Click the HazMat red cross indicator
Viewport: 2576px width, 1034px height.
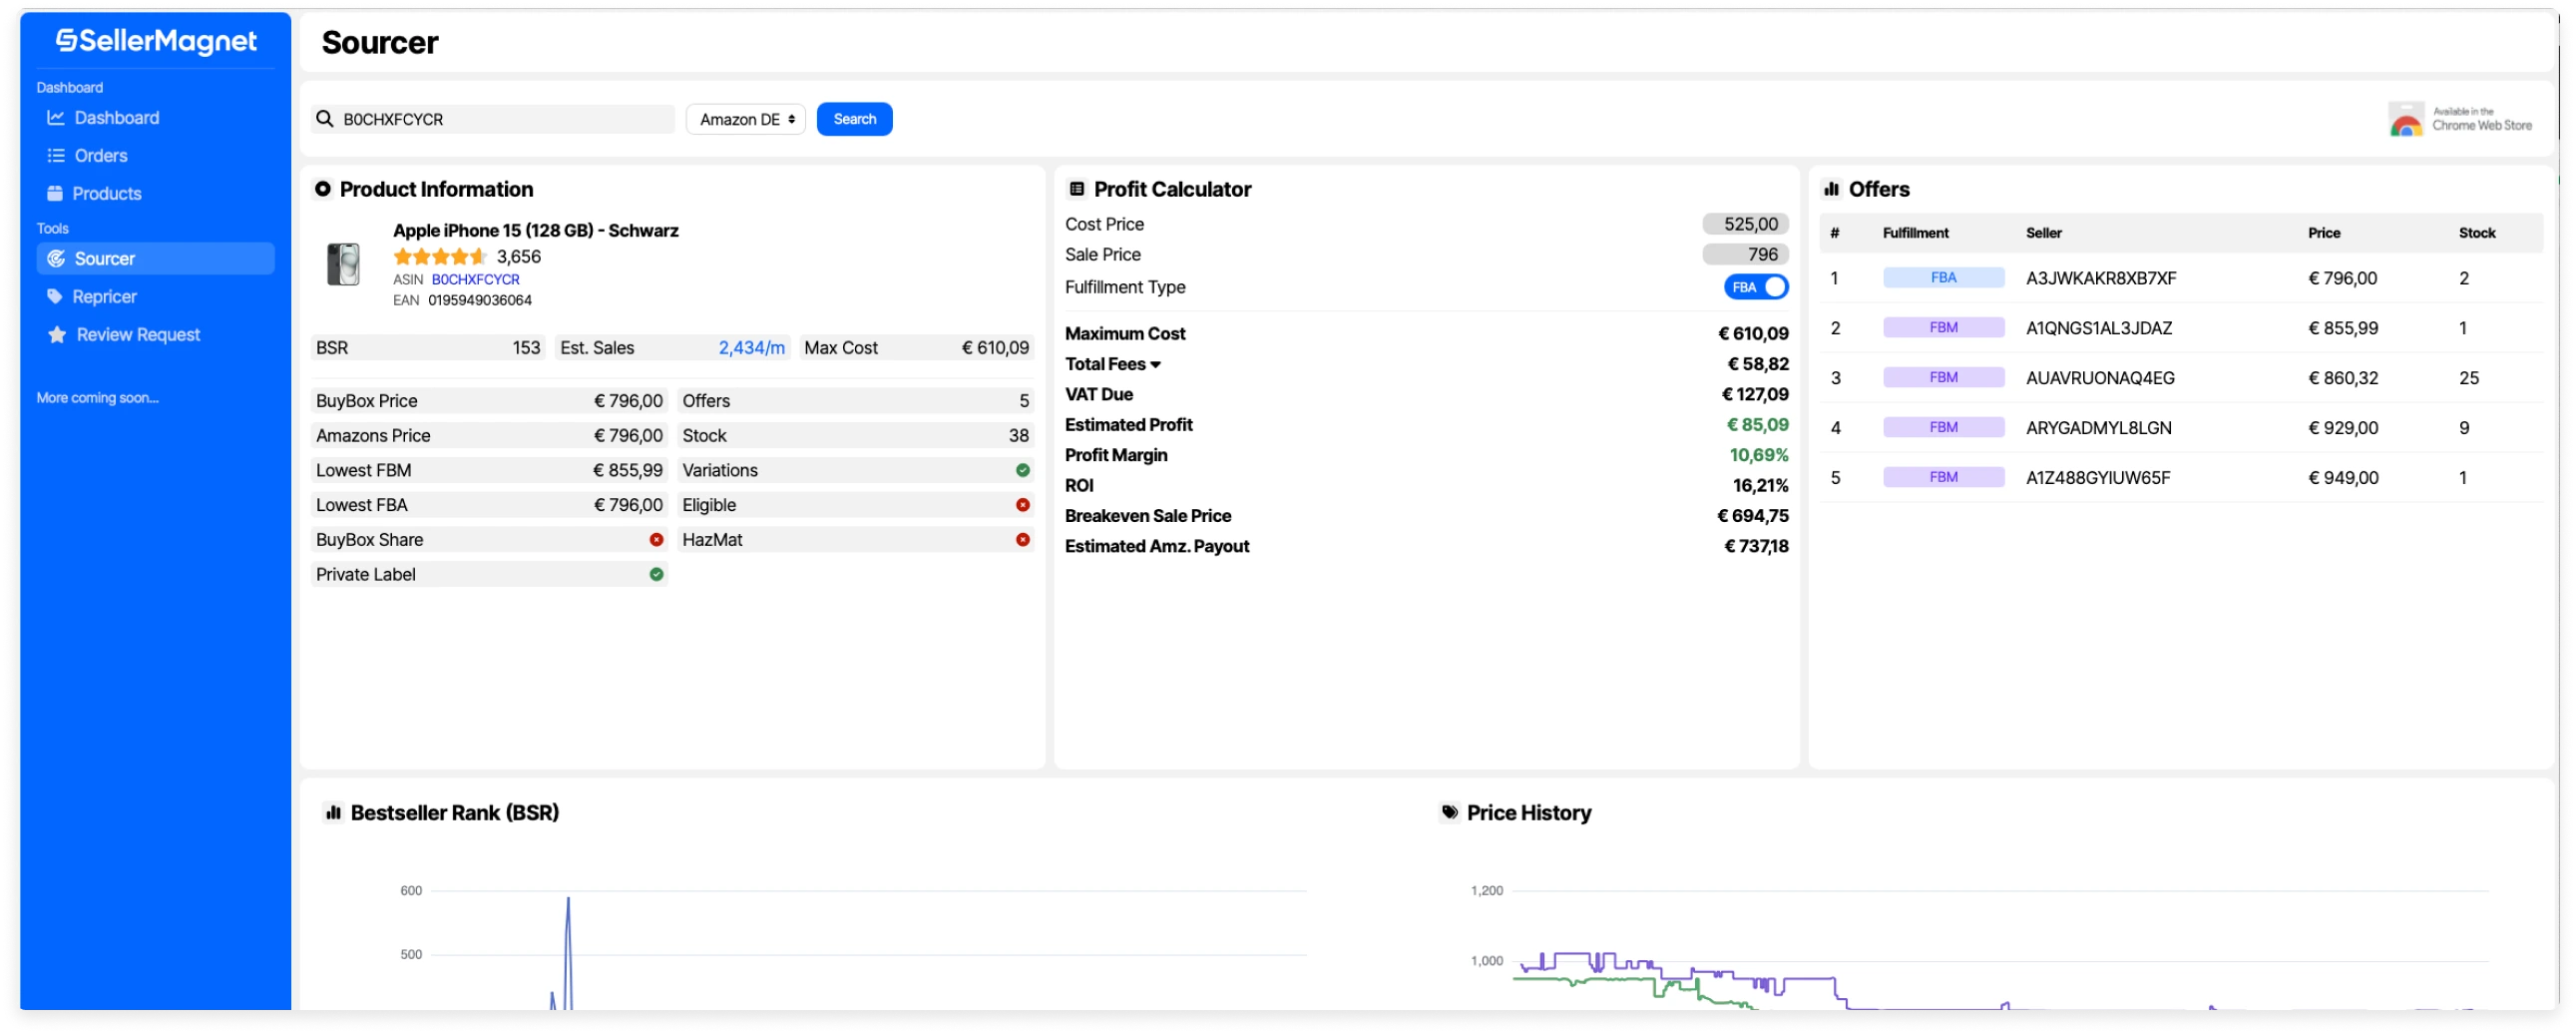tap(1023, 540)
